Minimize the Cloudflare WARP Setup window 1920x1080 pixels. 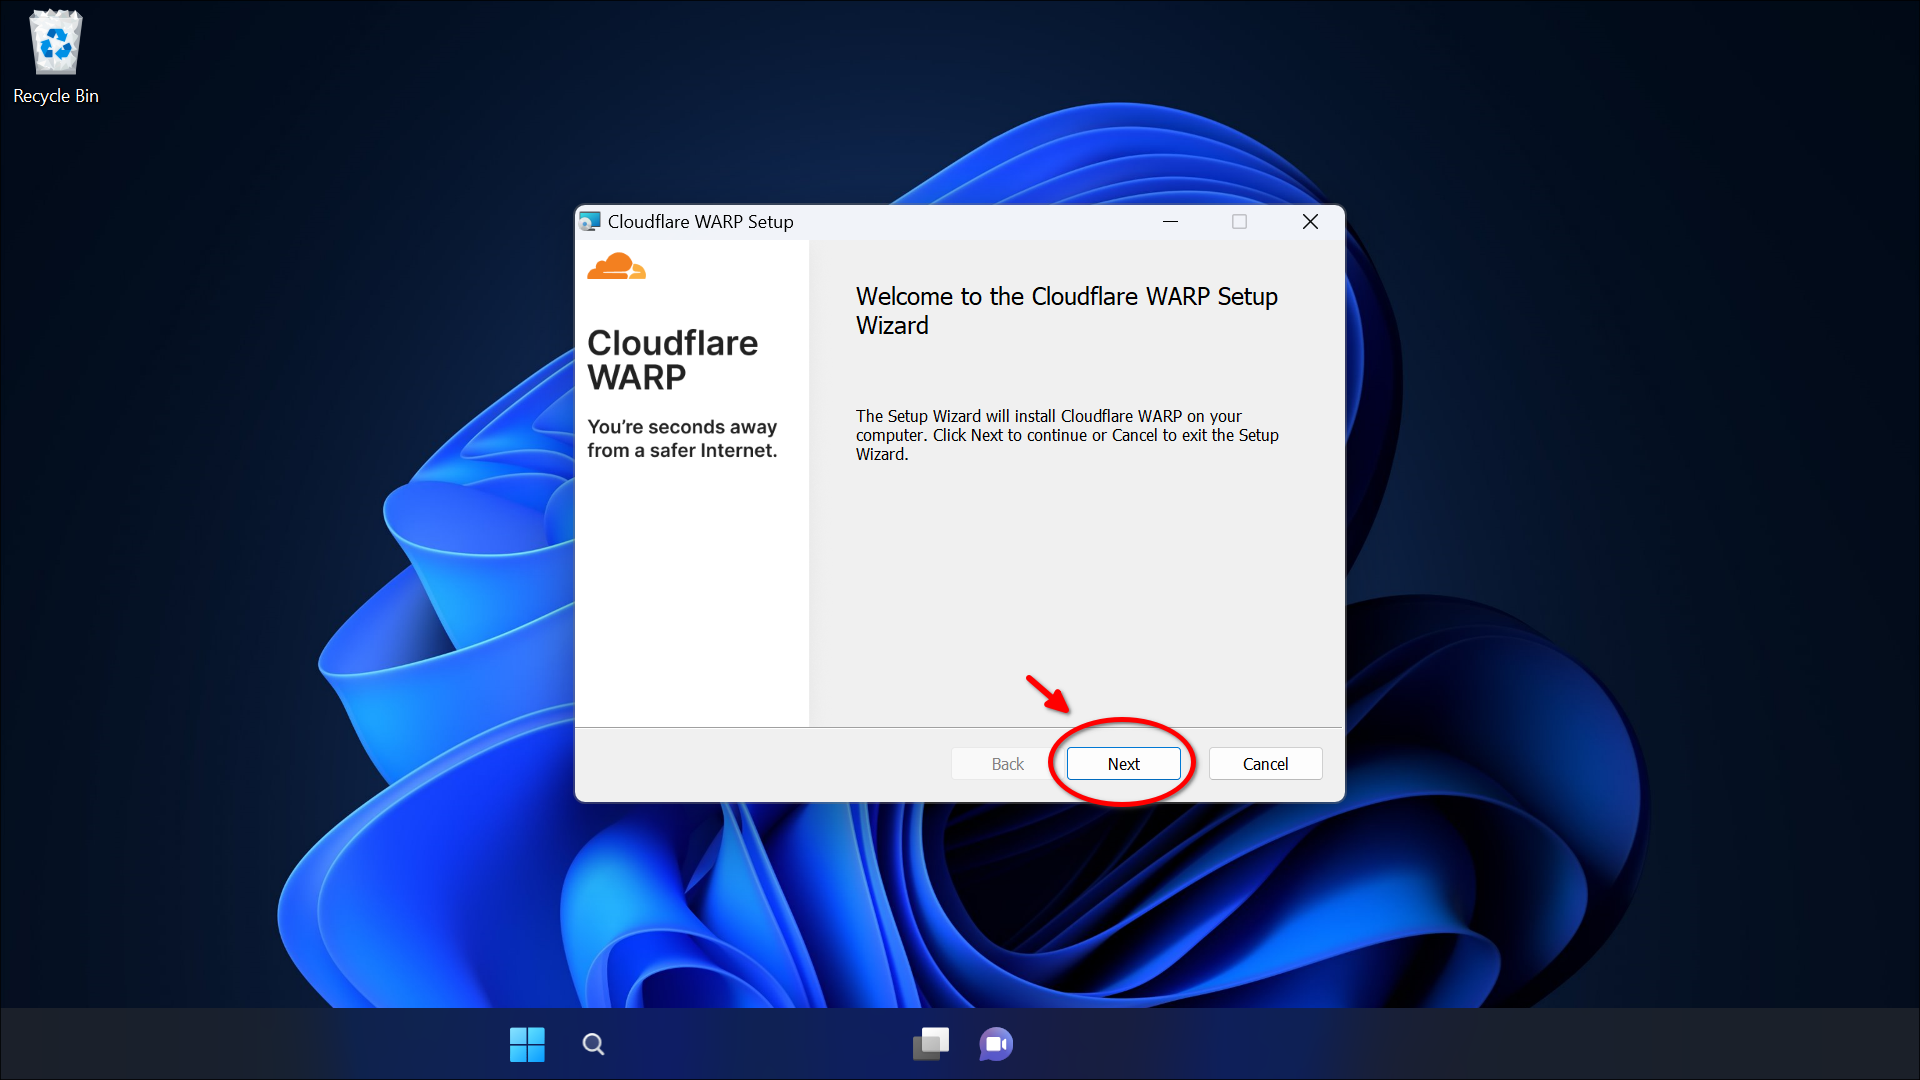[x=1170, y=222]
